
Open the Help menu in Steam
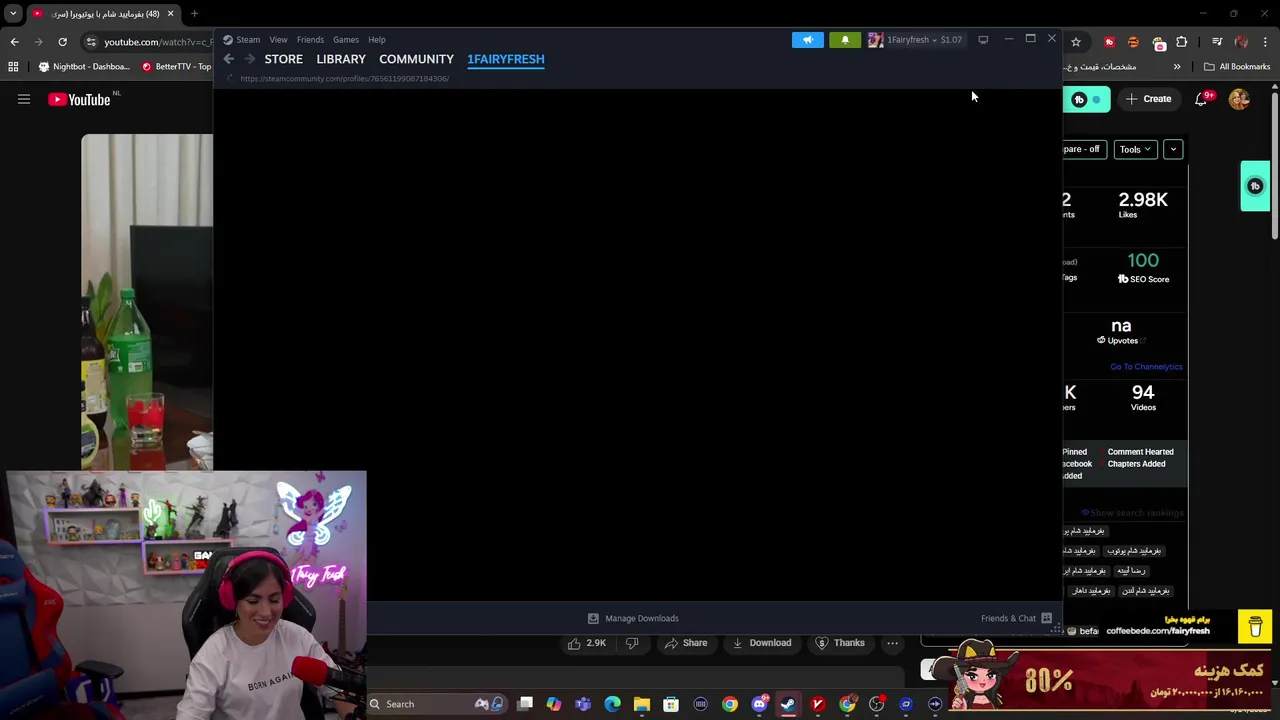point(377,40)
